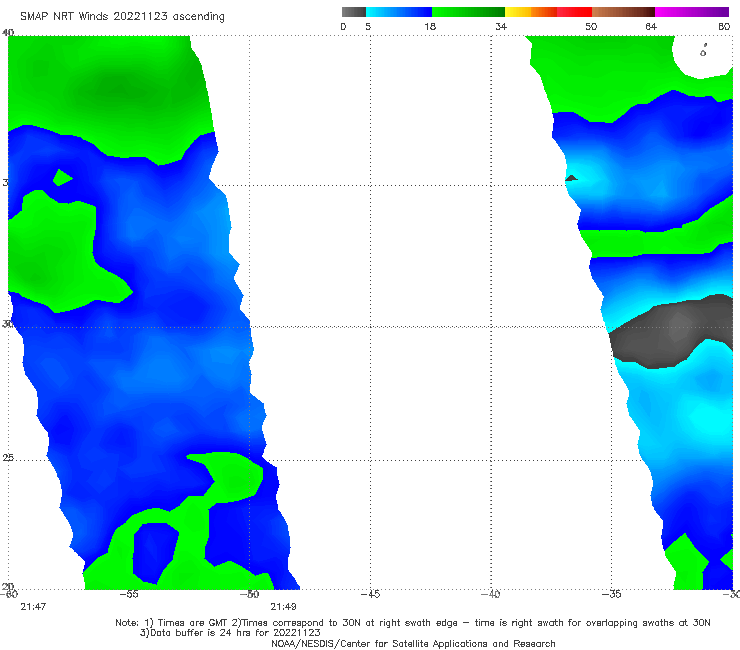The width and height of the screenshot is (740, 650).
Task: Click the color bar label '64'
Action: click(x=651, y=26)
